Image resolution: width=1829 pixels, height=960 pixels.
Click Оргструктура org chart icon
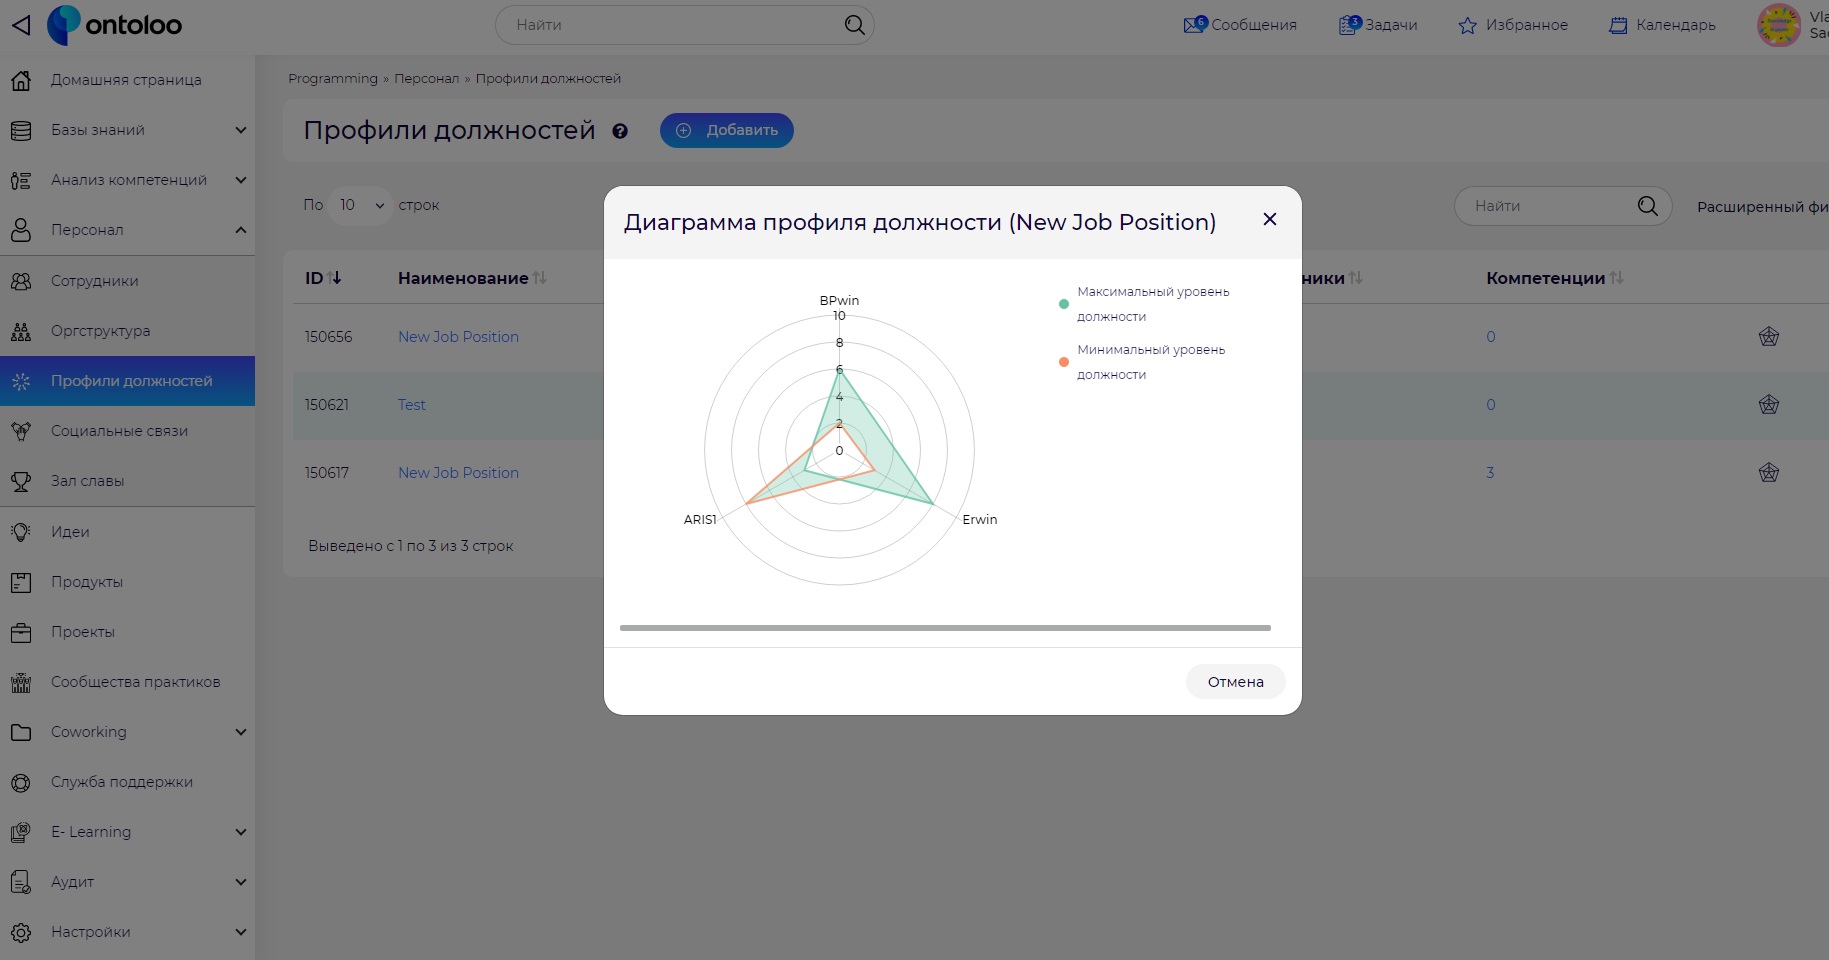(x=21, y=331)
